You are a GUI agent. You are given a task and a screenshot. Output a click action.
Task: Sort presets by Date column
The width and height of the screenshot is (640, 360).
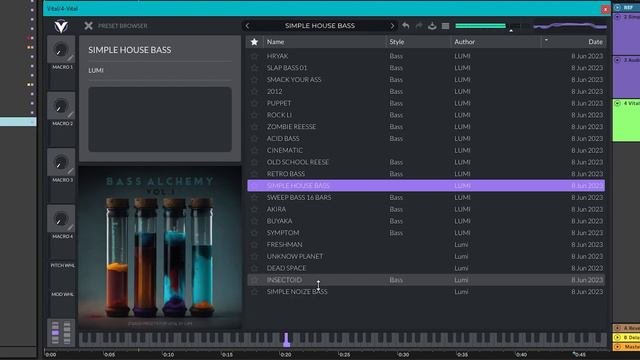coord(595,42)
